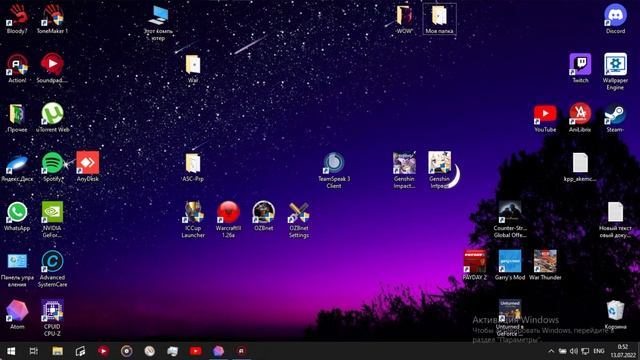Launch the WhatsApp desktop shortcut
Screen dimensions: 640x360
pyautogui.click(x=17, y=216)
